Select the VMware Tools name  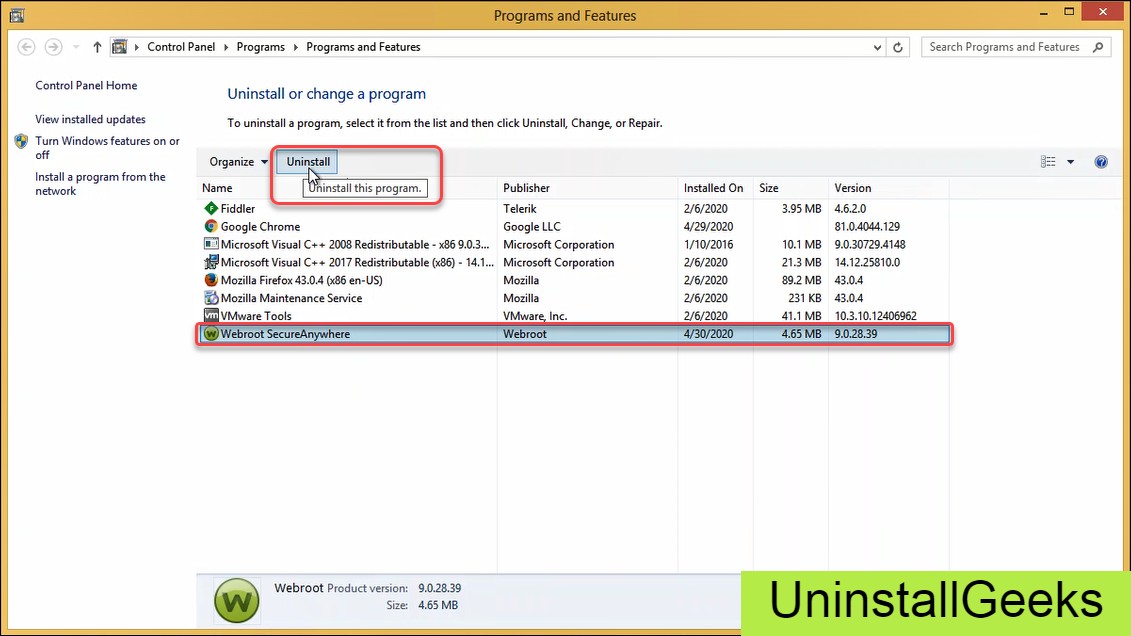(256, 316)
